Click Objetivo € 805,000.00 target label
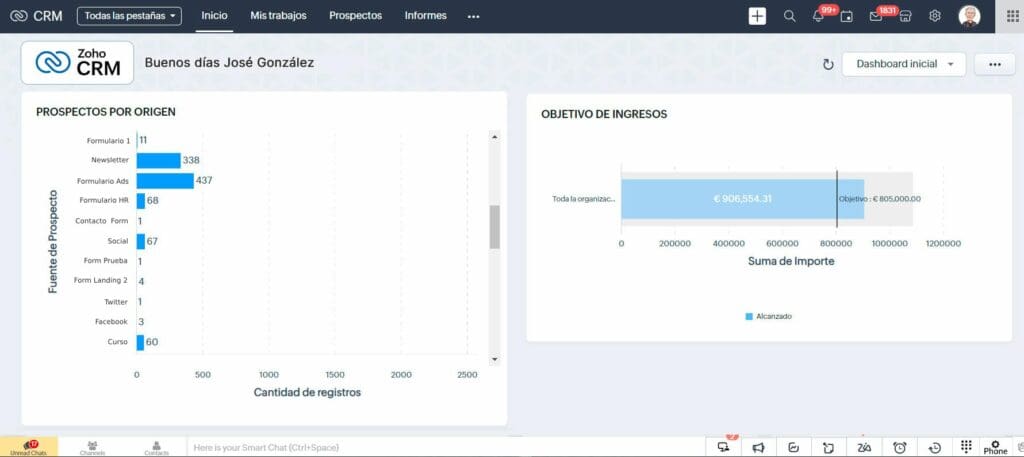The height and width of the screenshot is (457, 1024). point(880,199)
